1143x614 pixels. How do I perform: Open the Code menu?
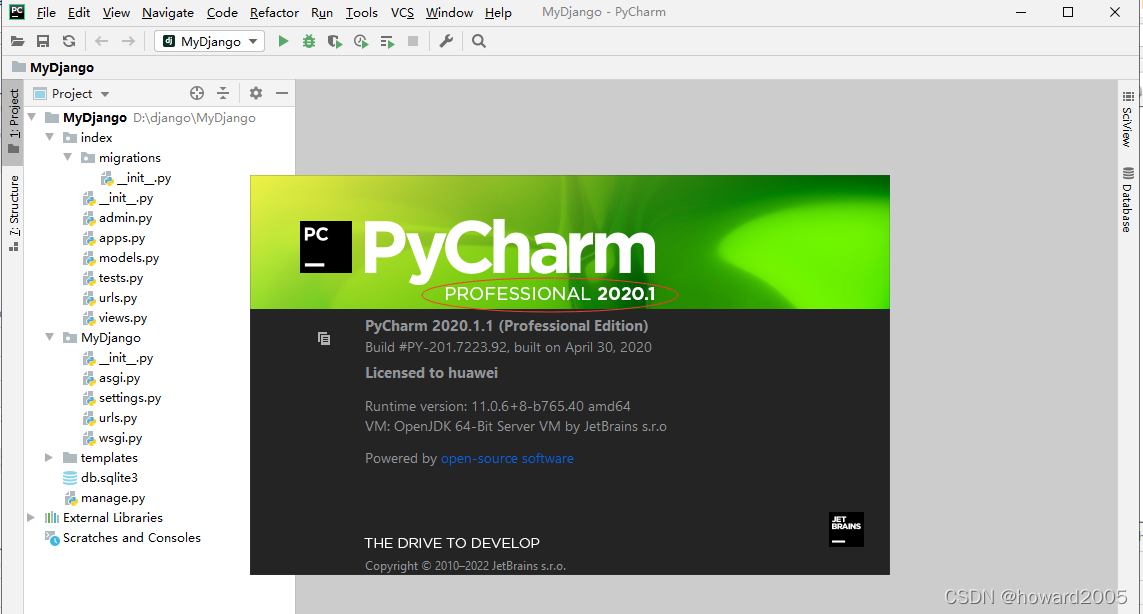pyautogui.click(x=222, y=12)
